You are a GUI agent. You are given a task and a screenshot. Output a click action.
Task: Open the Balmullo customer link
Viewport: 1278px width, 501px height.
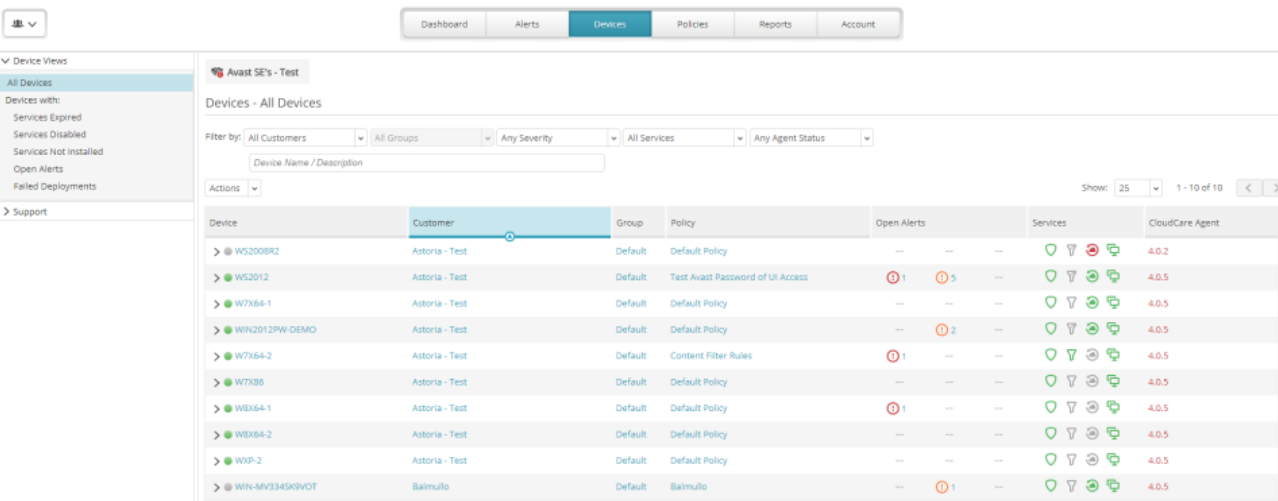pos(430,487)
